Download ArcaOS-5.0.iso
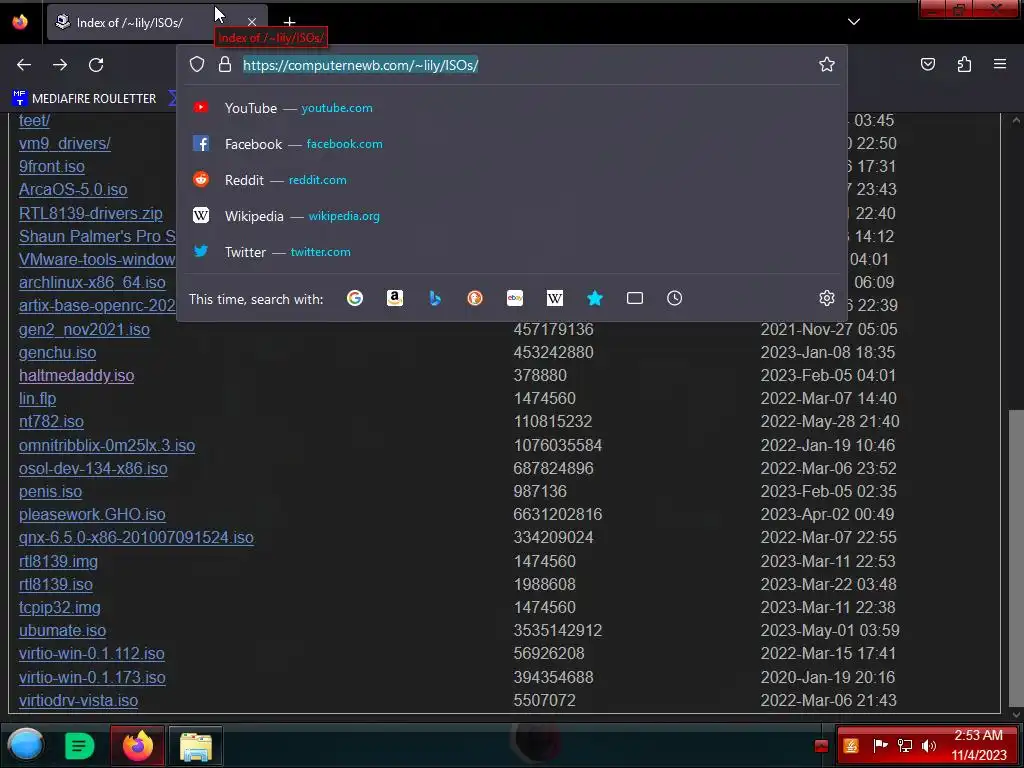The image size is (1024, 768). (73, 189)
